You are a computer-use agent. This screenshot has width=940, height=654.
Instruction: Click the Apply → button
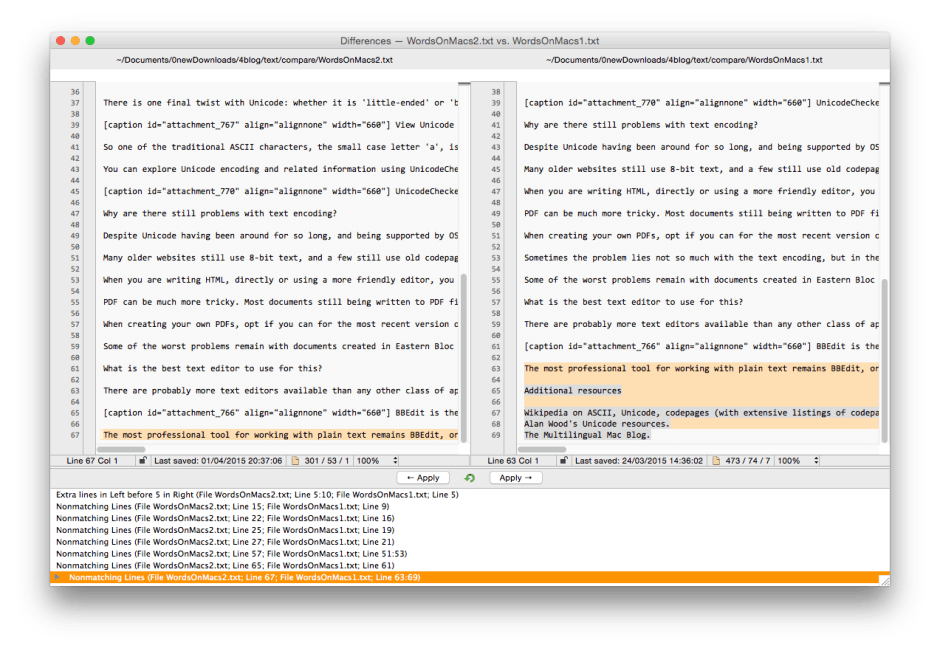(x=517, y=478)
